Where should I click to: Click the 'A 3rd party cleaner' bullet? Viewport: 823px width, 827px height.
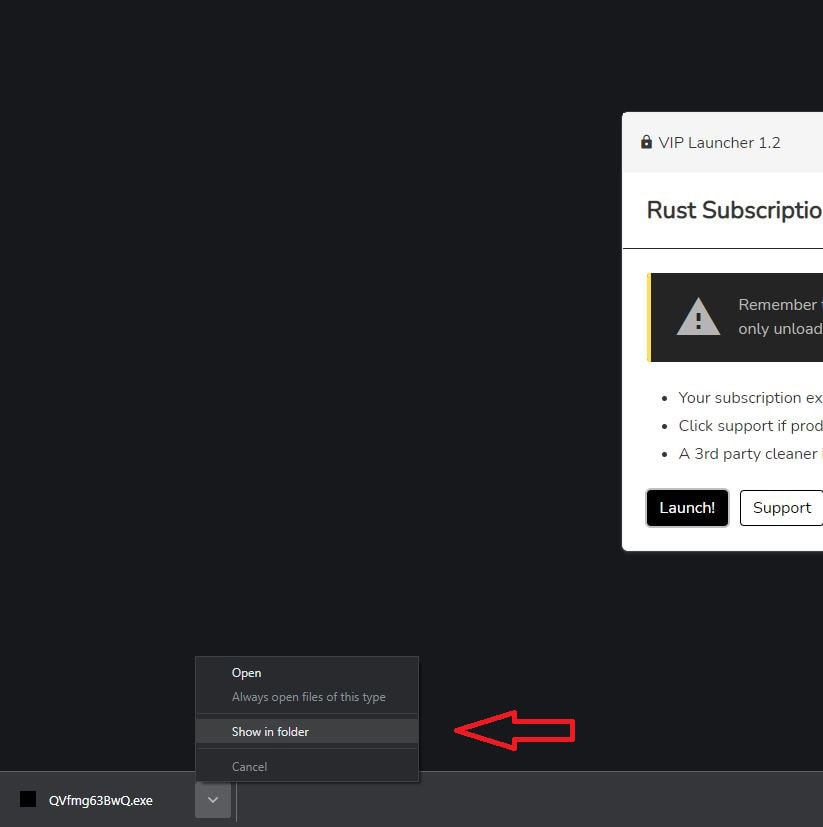(747, 454)
